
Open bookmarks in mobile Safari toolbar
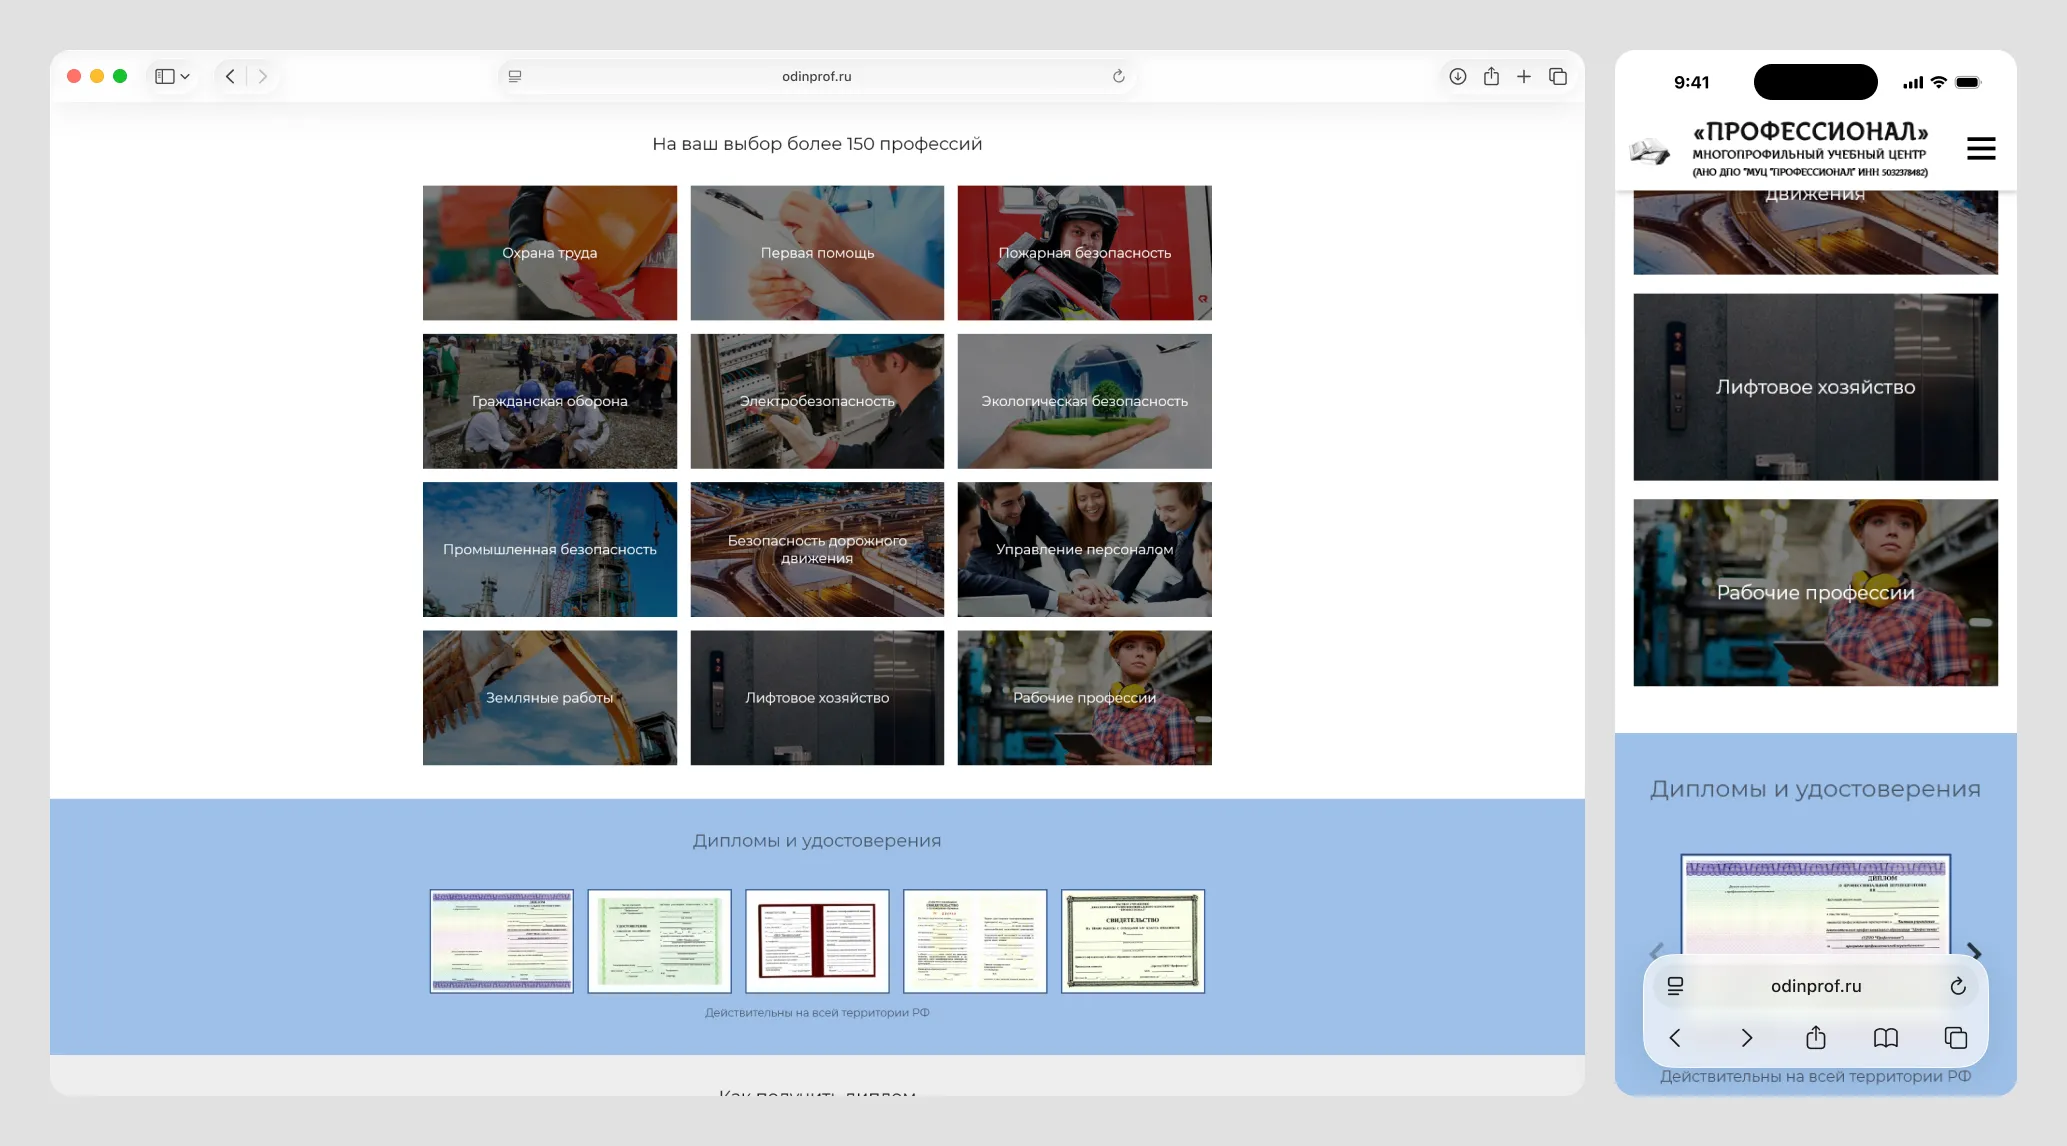[1886, 1038]
